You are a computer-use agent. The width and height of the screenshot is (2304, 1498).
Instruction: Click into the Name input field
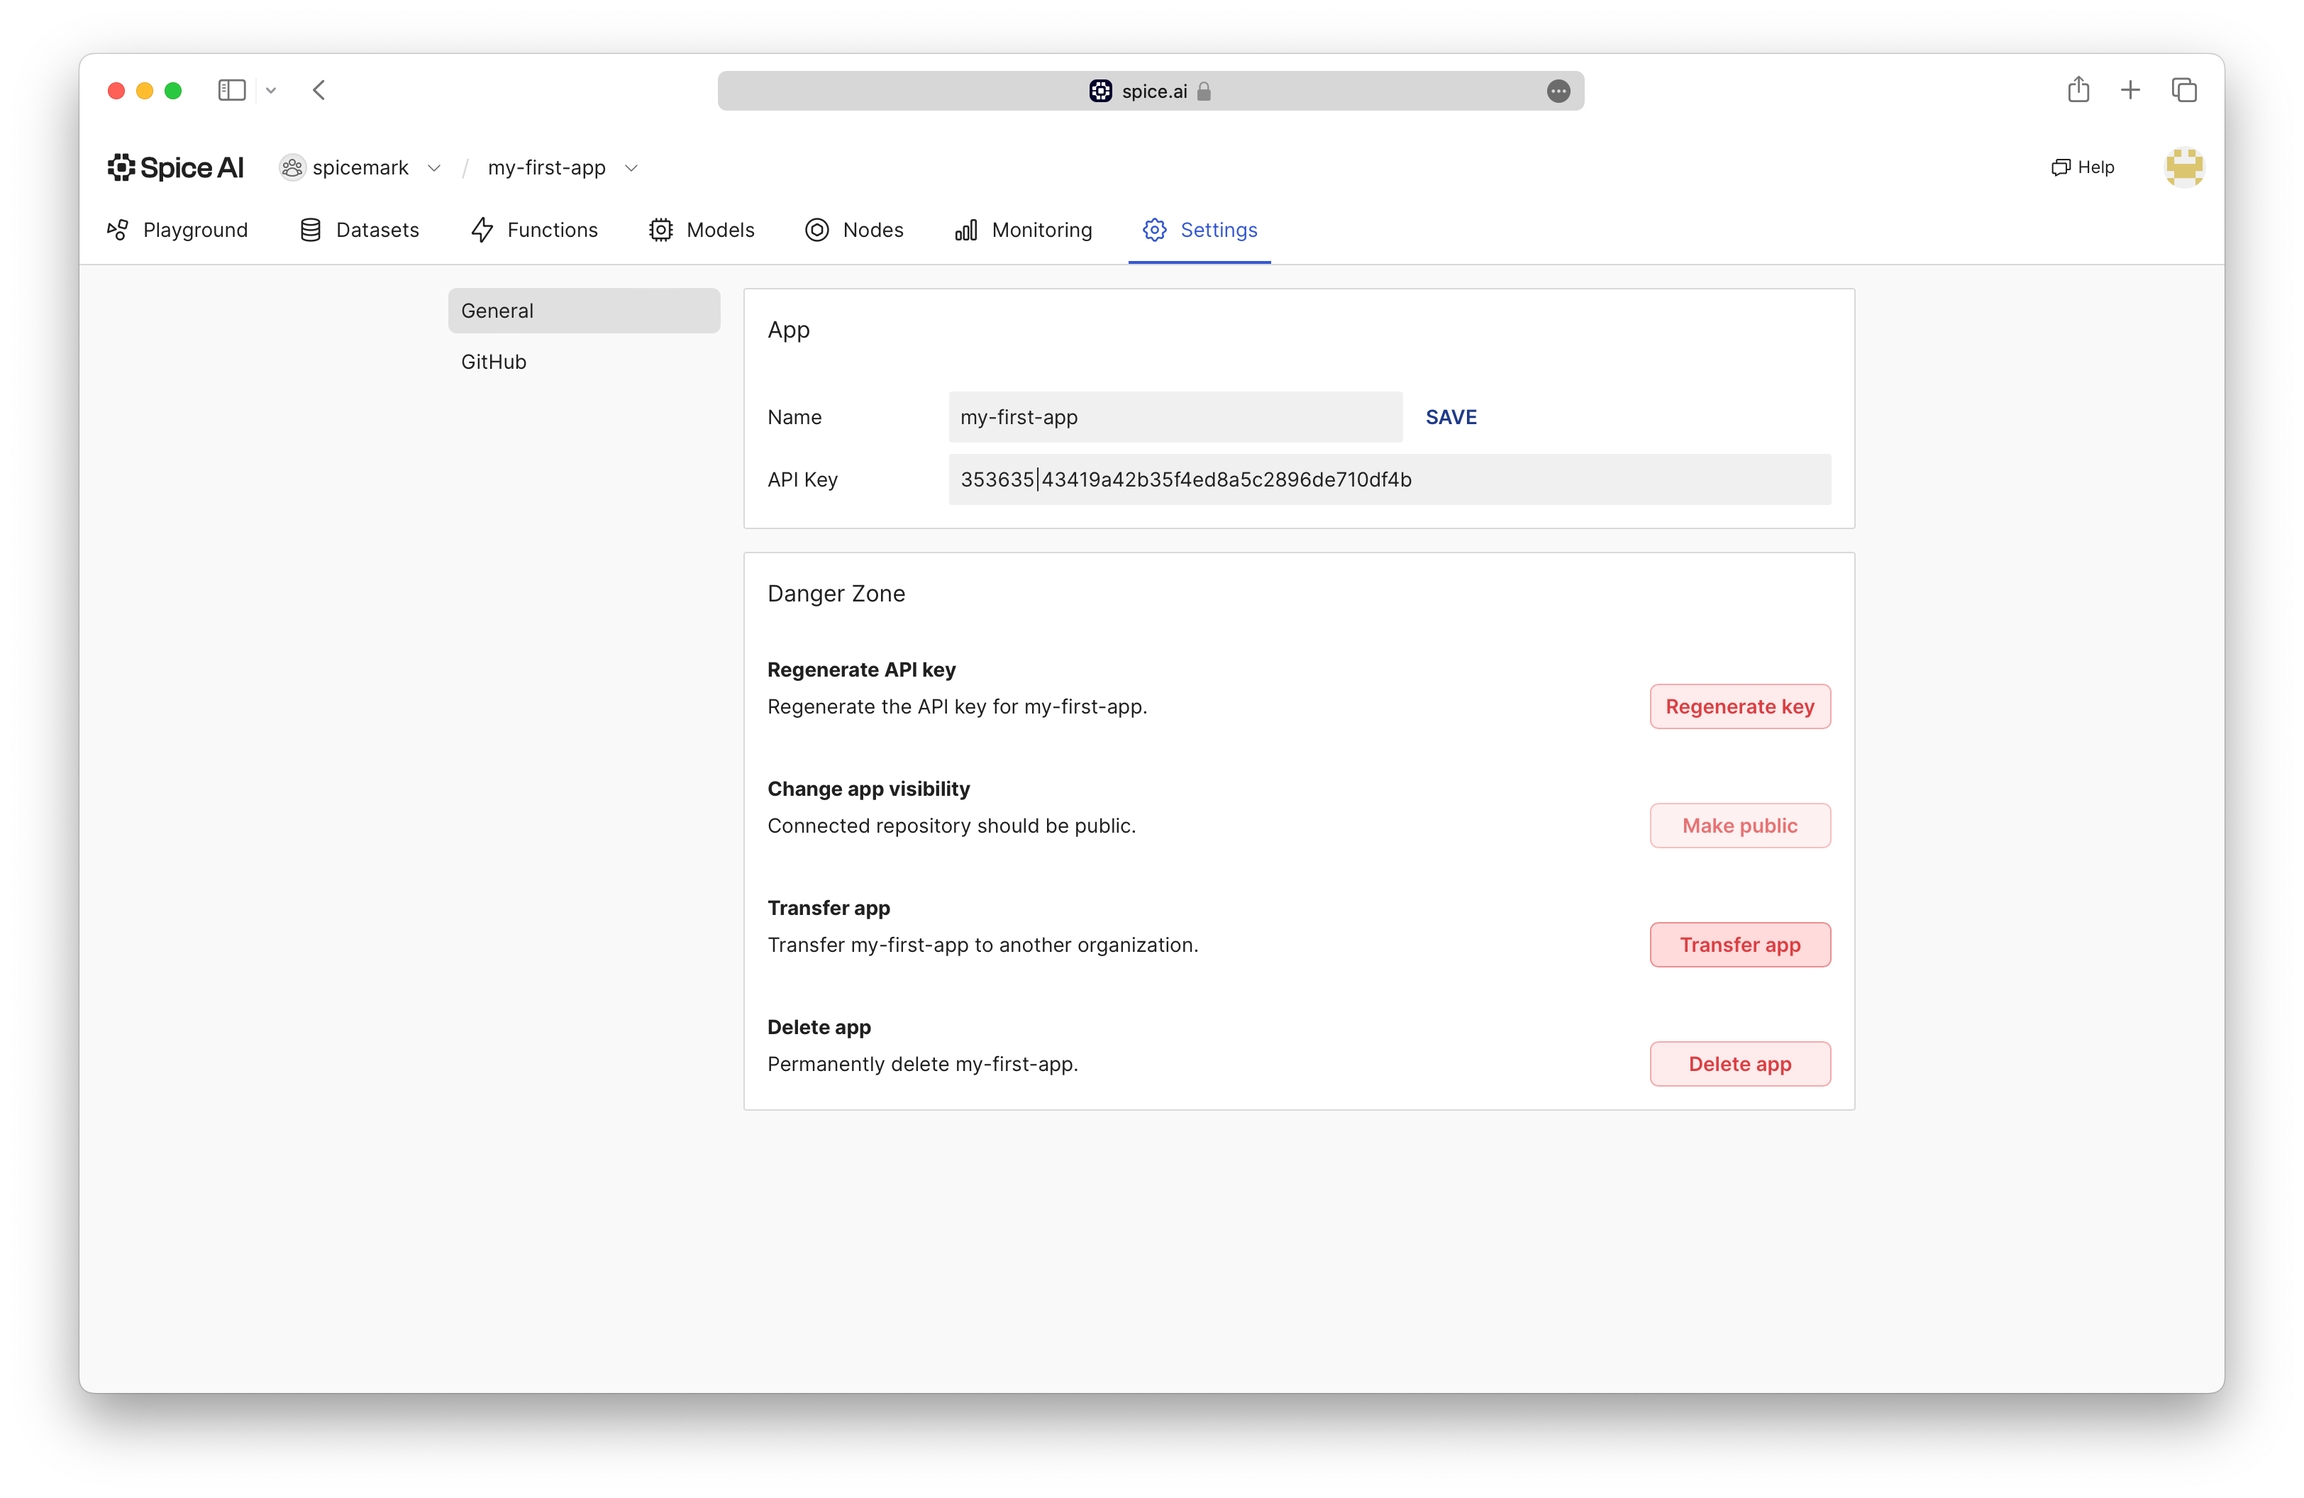click(x=1174, y=417)
